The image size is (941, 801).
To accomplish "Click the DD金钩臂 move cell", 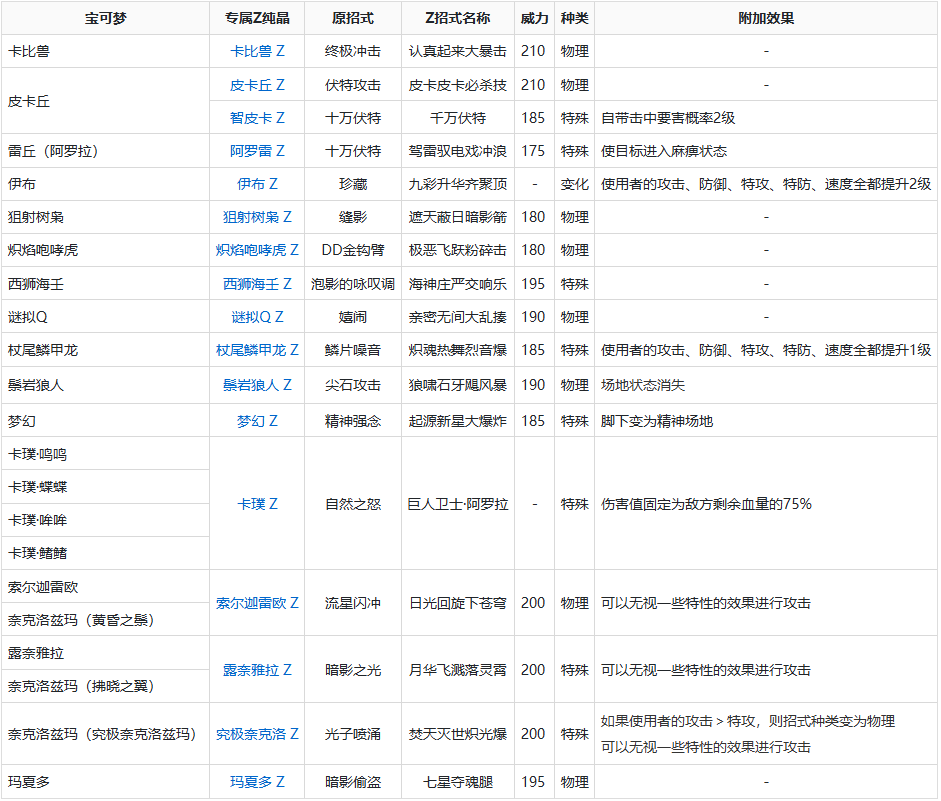I will pyautogui.click(x=353, y=250).
